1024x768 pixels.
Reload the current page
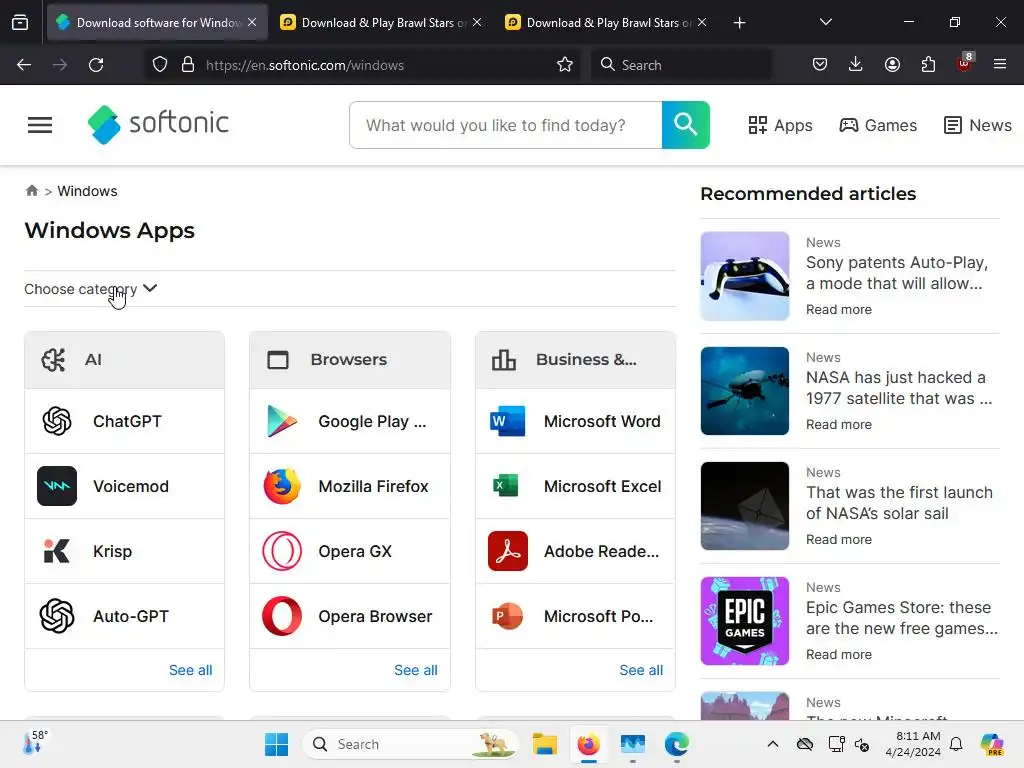click(x=96, y=65)
